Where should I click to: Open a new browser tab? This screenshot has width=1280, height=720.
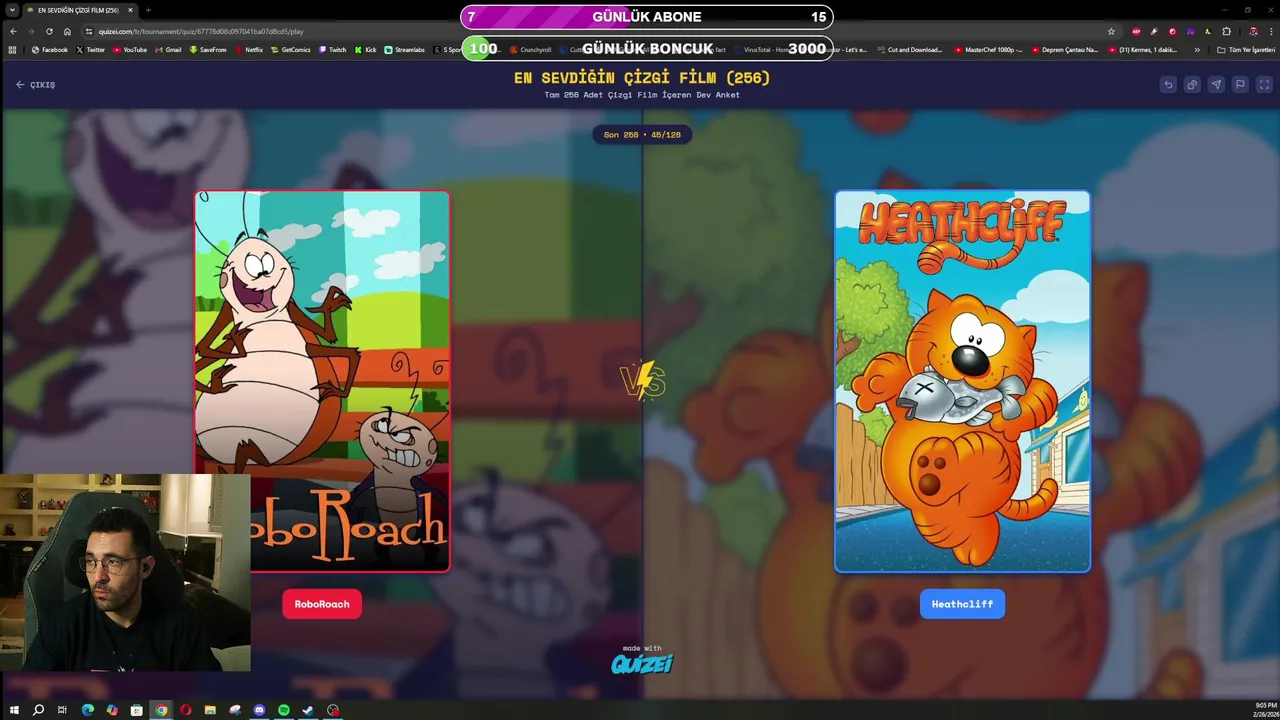[x=148, y=10]
